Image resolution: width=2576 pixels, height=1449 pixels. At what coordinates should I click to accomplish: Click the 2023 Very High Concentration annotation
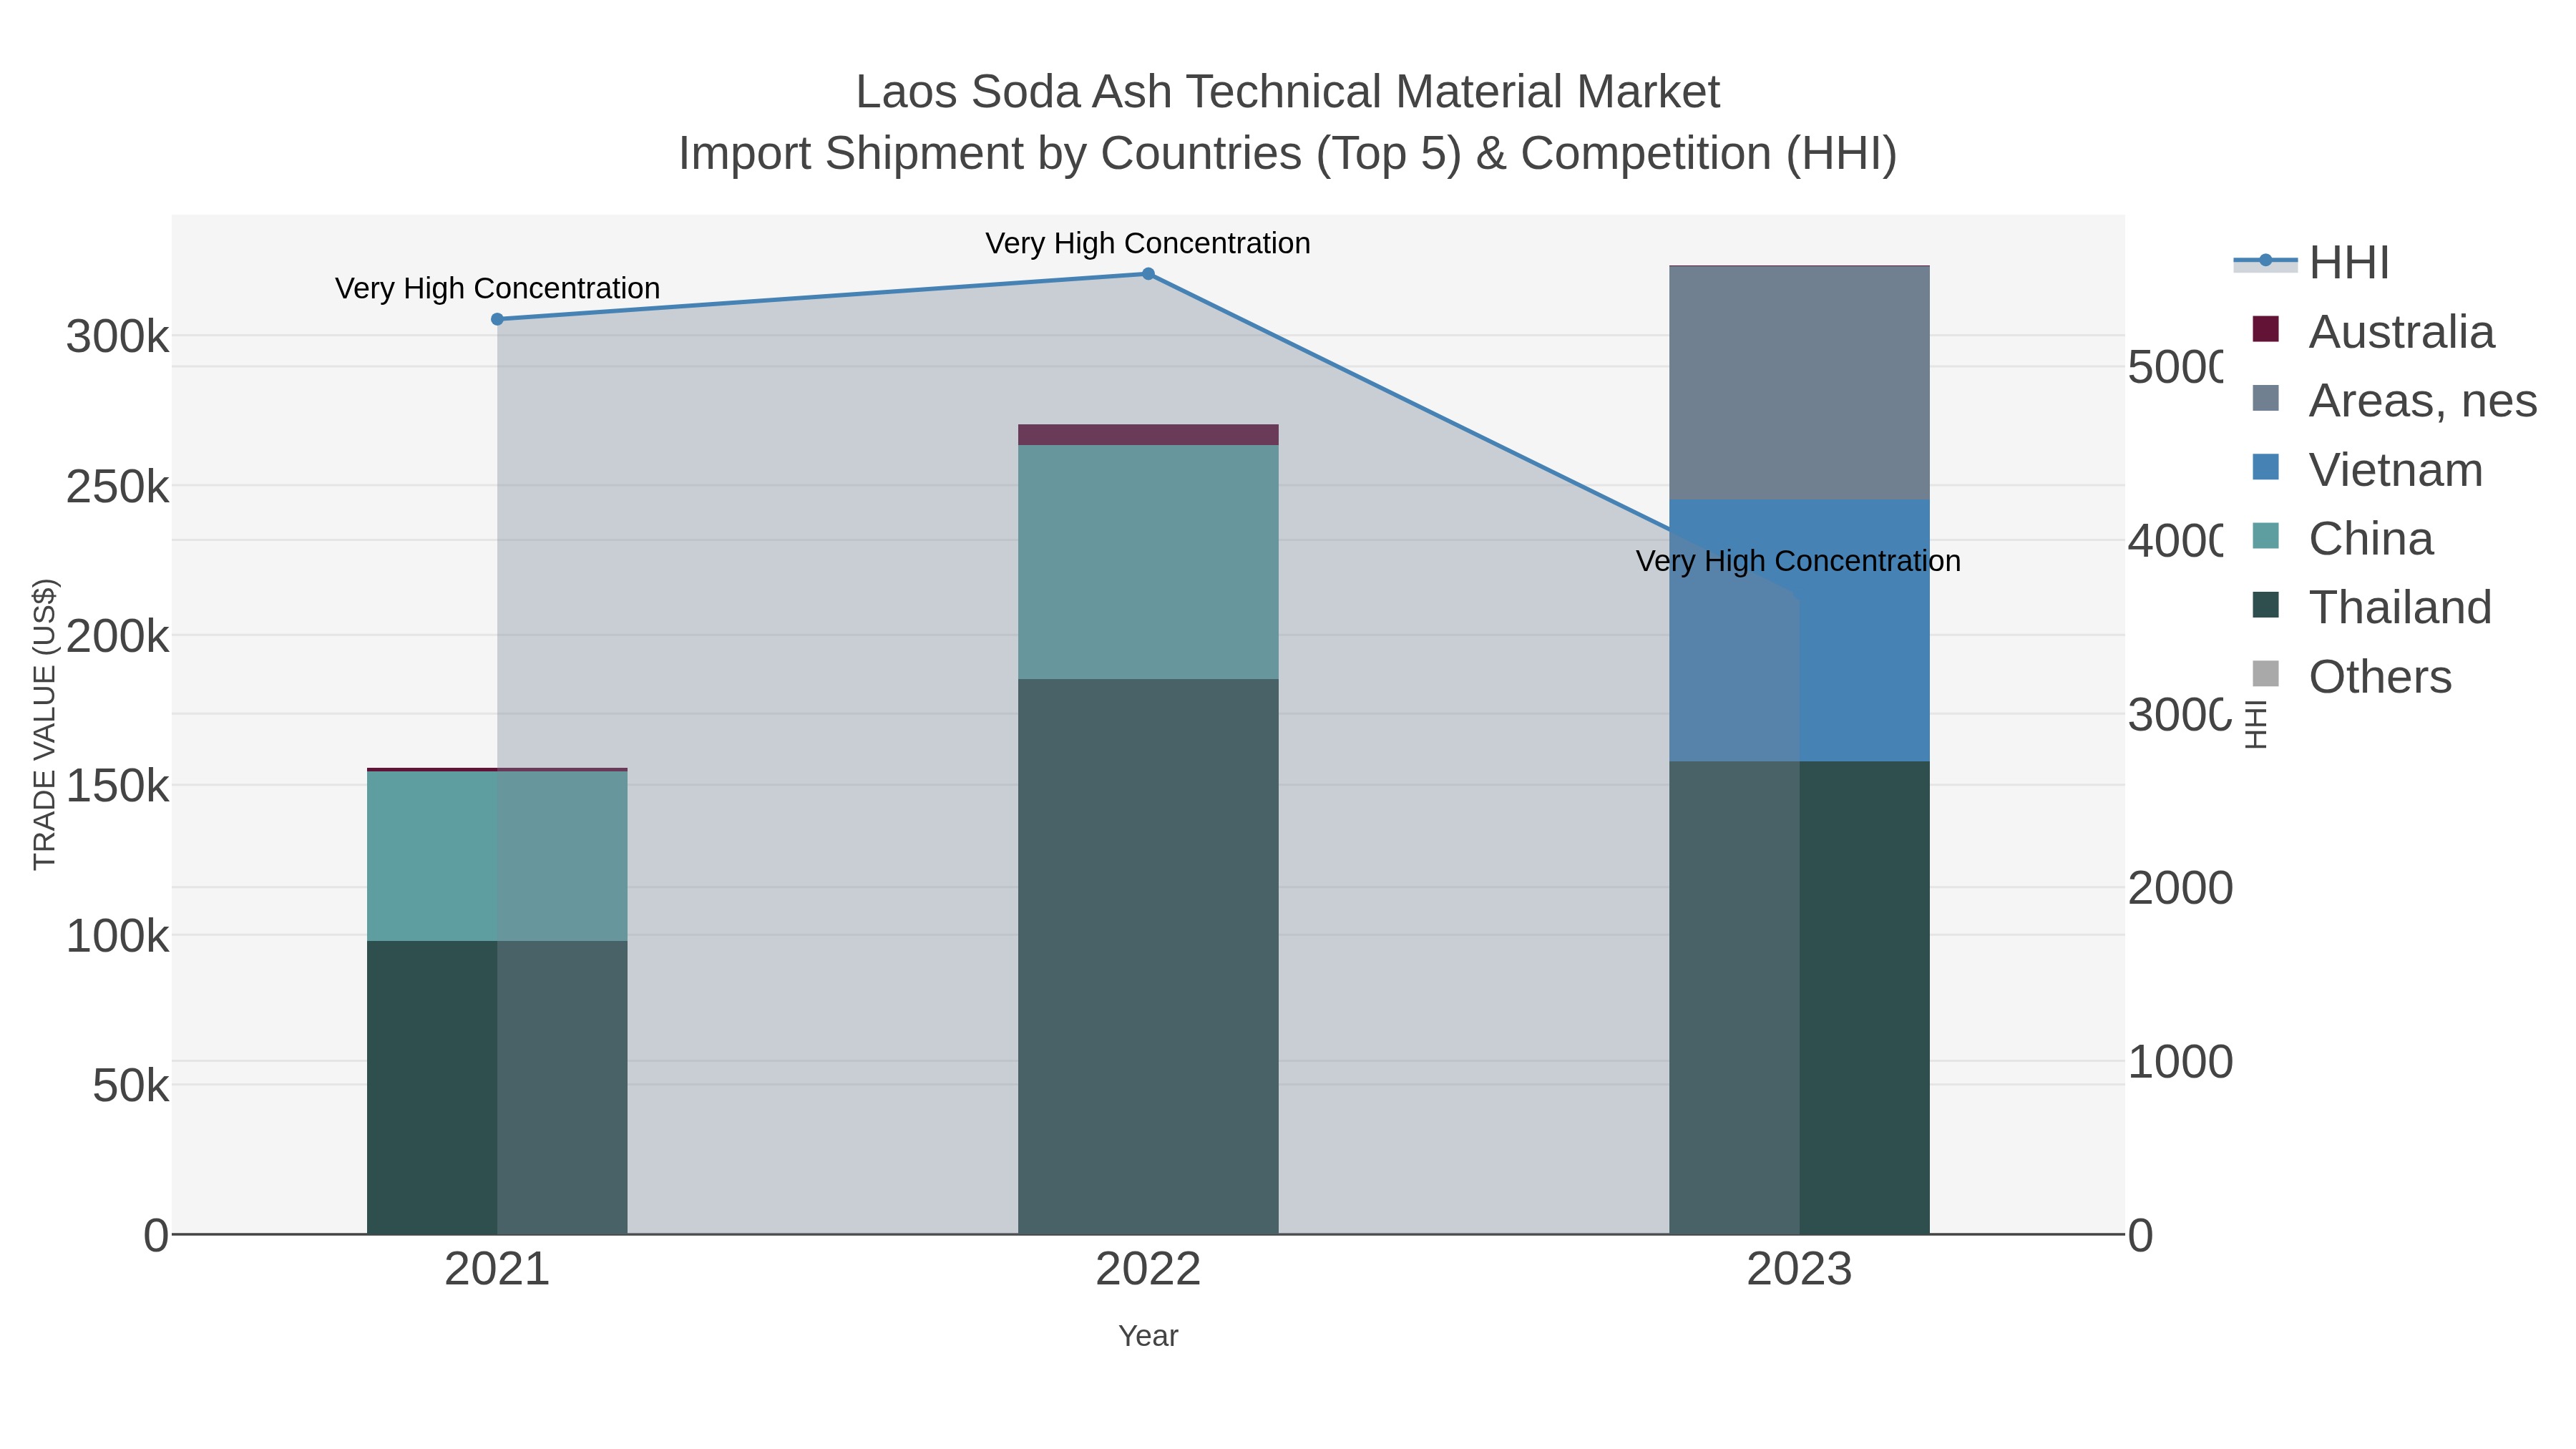1798,561
